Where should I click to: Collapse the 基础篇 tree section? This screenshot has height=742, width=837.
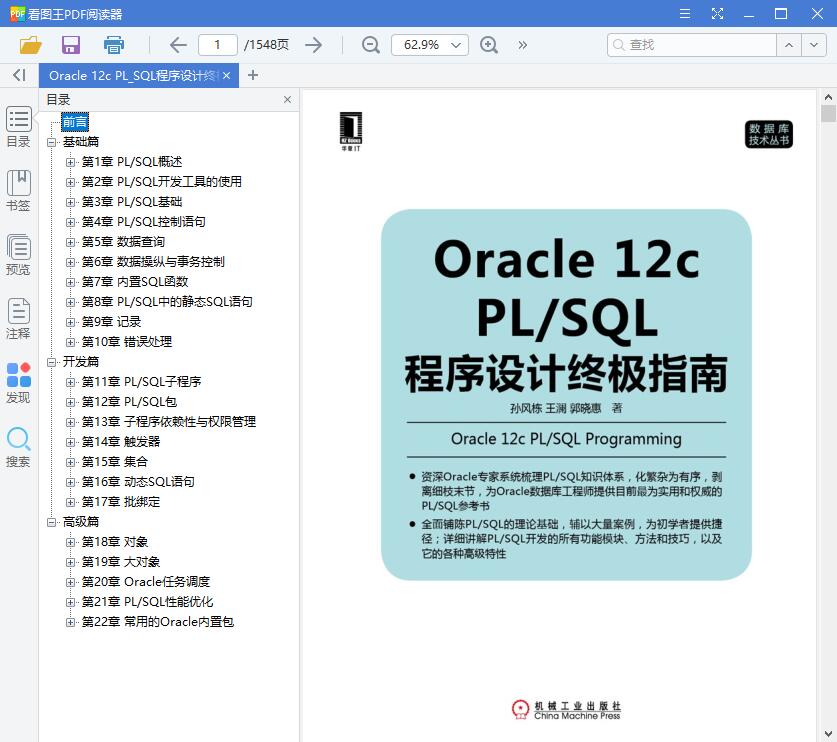click(x=51, y=142)
